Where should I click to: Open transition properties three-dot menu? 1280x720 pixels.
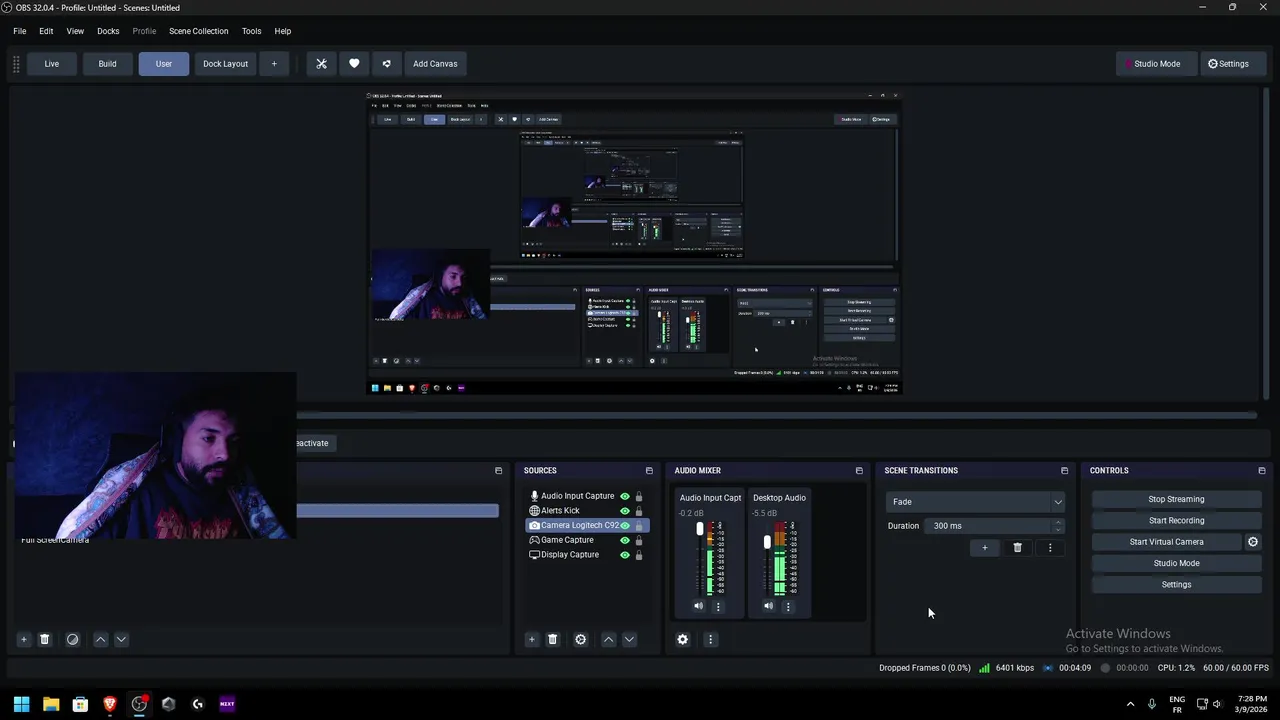[1049, 548]
